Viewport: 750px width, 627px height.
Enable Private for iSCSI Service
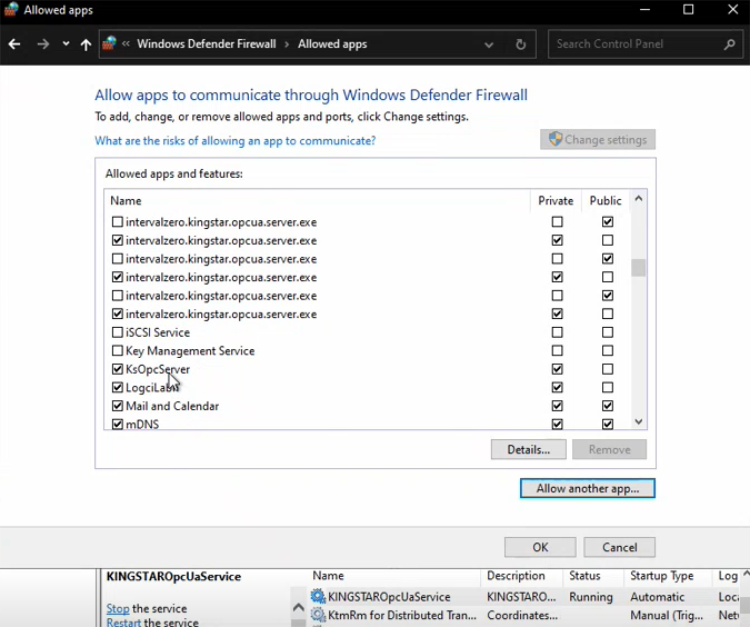pos(557,332)
